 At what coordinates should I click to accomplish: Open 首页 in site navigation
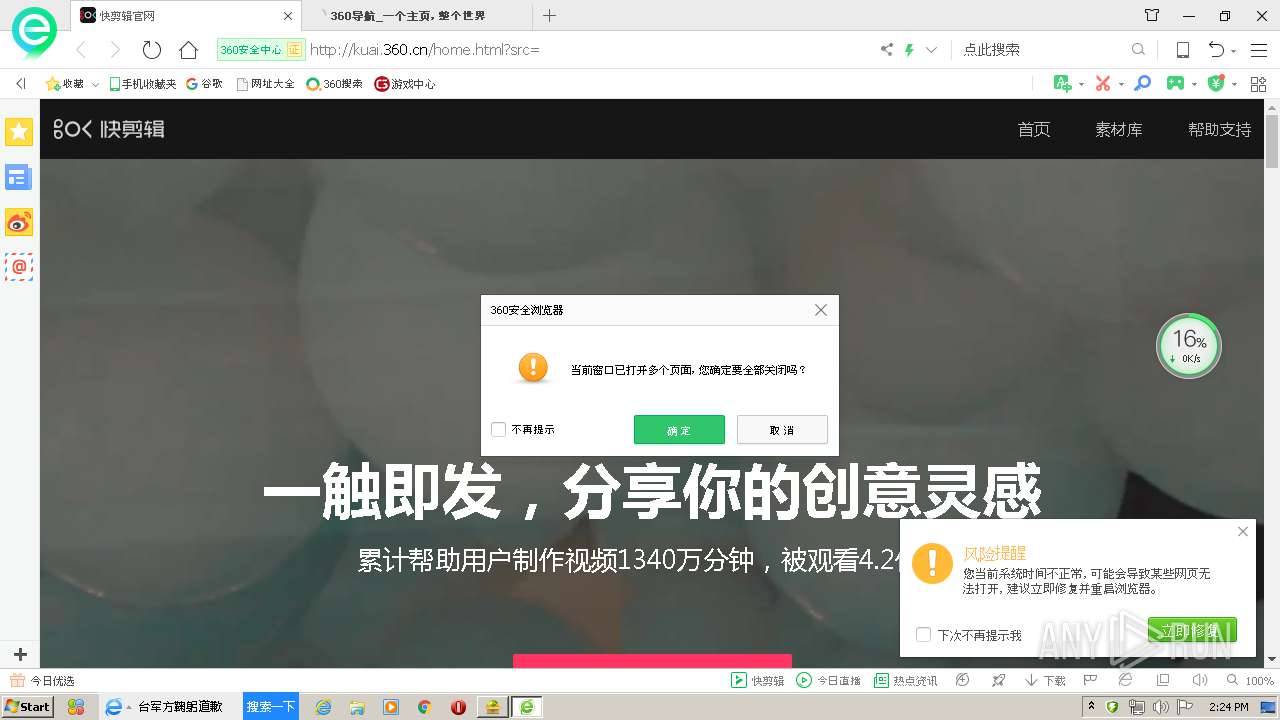coord(1034,129)
